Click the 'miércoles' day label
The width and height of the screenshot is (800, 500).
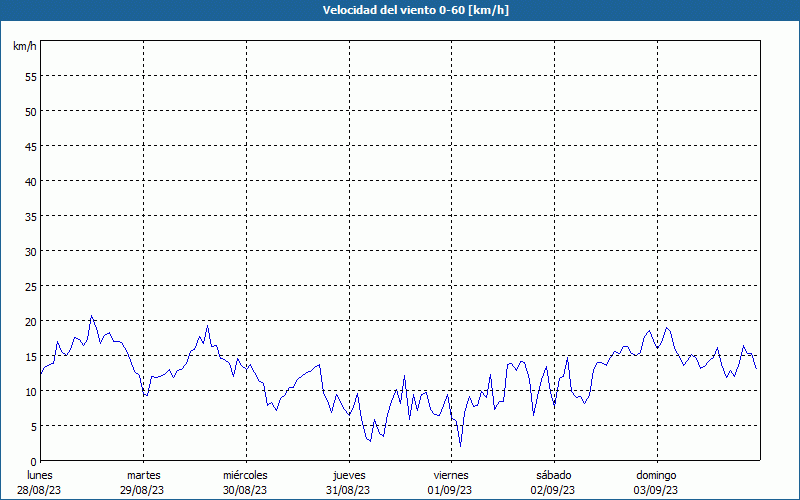[x=245, y=475]
